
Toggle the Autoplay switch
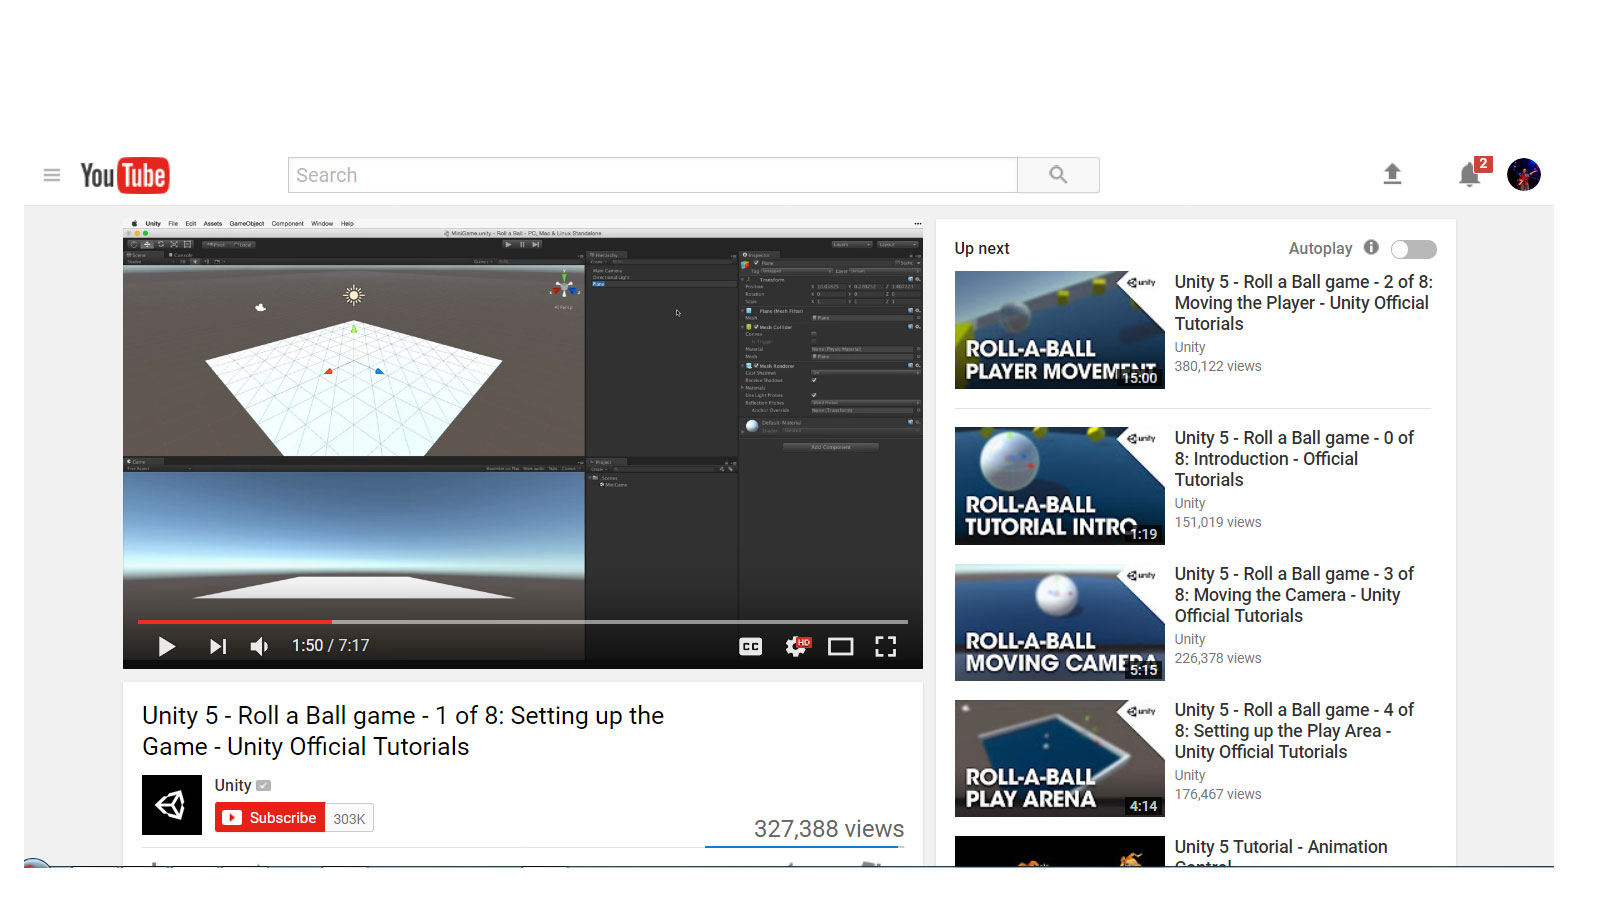(1414, 249)
